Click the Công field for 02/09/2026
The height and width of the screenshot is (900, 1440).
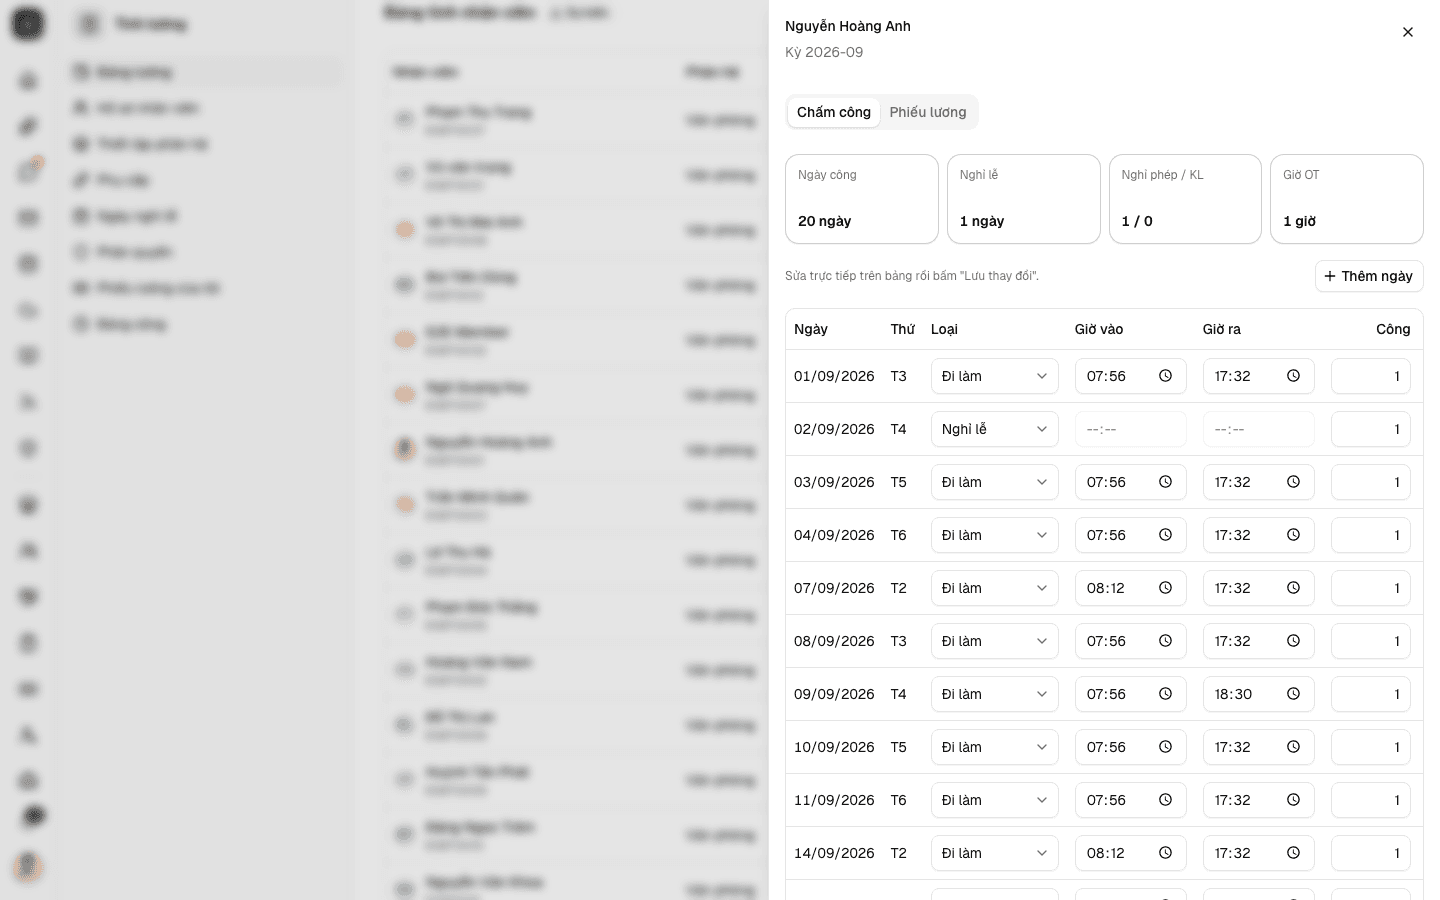tap(1370, 429)
